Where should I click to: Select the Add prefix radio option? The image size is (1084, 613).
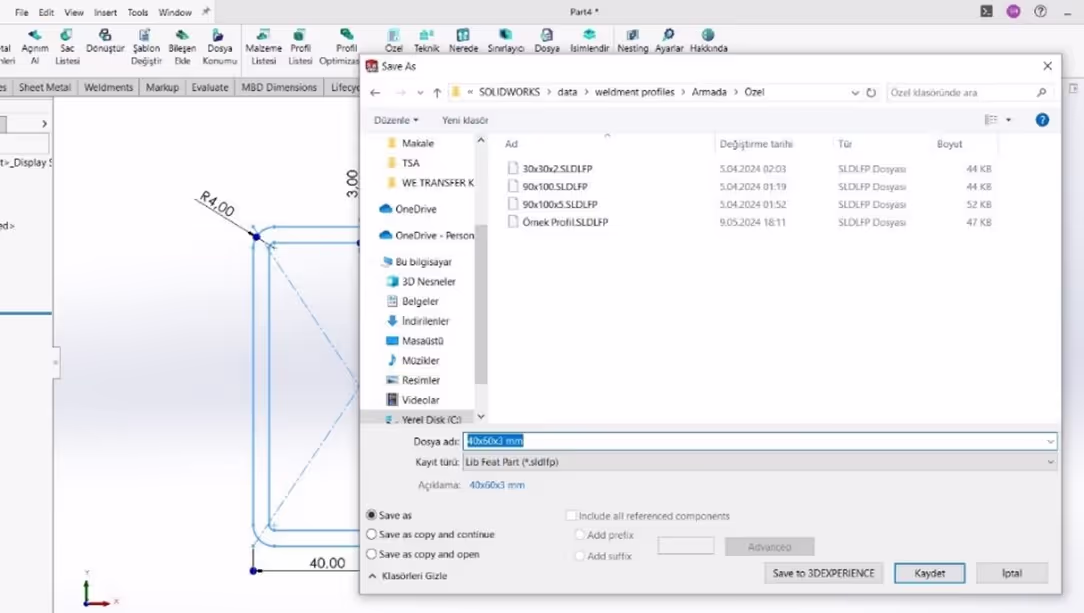pyautogui.click(x=580, y=535)
